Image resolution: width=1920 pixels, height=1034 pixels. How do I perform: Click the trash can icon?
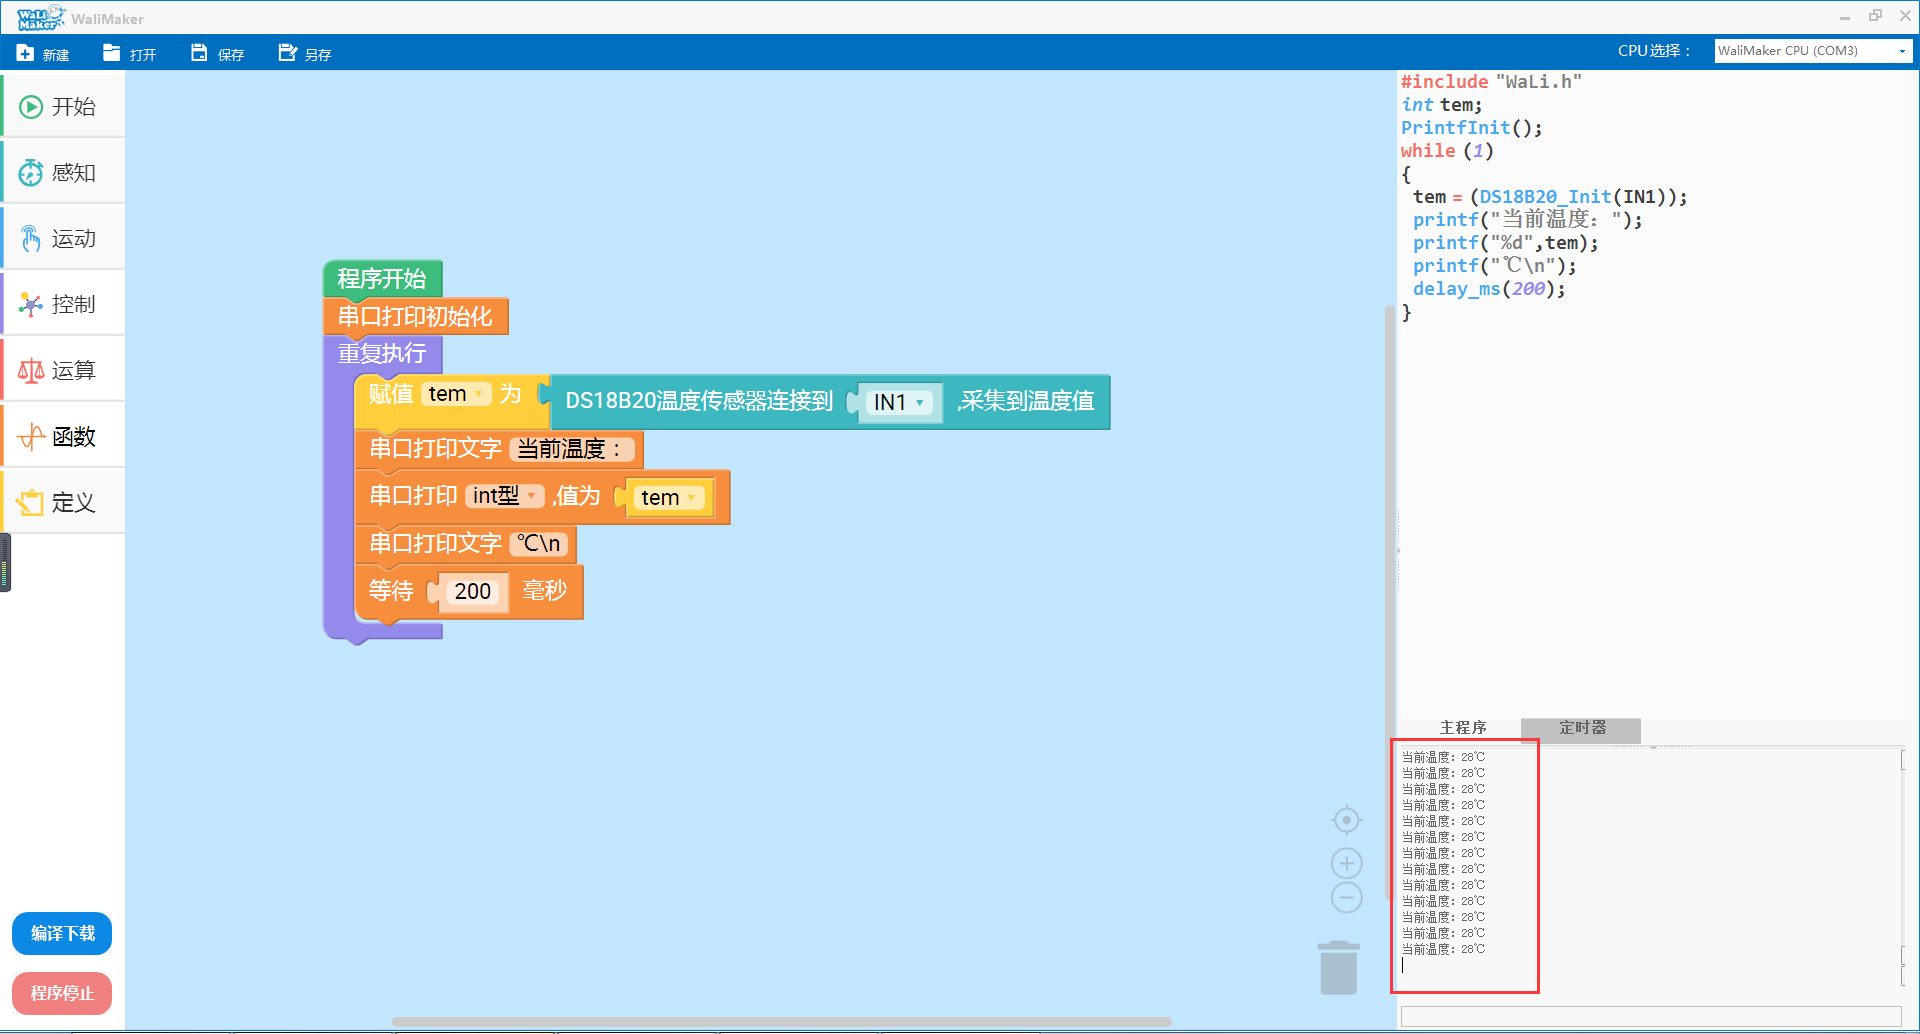[x=1338, y=968]
